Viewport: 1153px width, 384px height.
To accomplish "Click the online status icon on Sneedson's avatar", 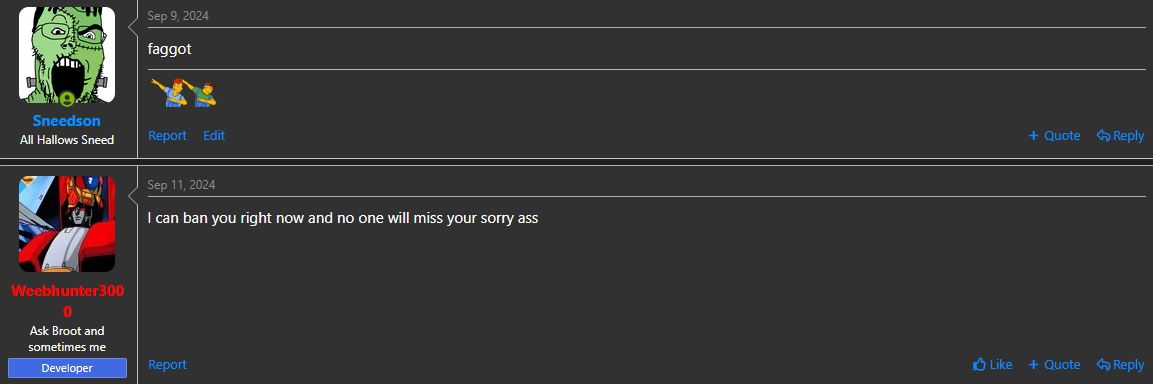I will click(67, 98).
